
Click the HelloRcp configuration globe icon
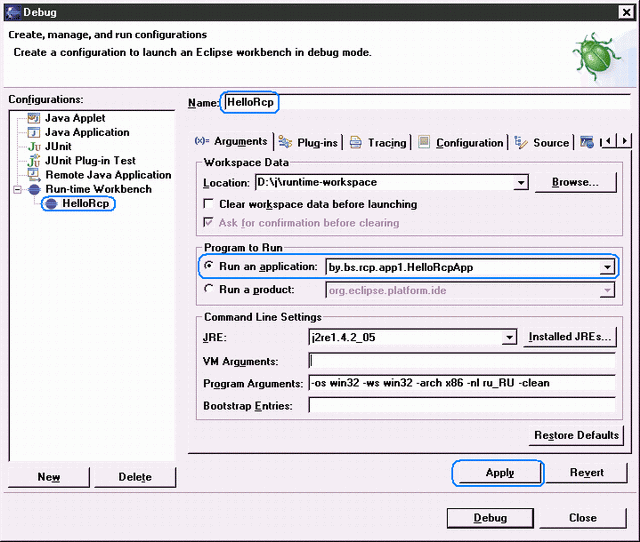[51, 204]
